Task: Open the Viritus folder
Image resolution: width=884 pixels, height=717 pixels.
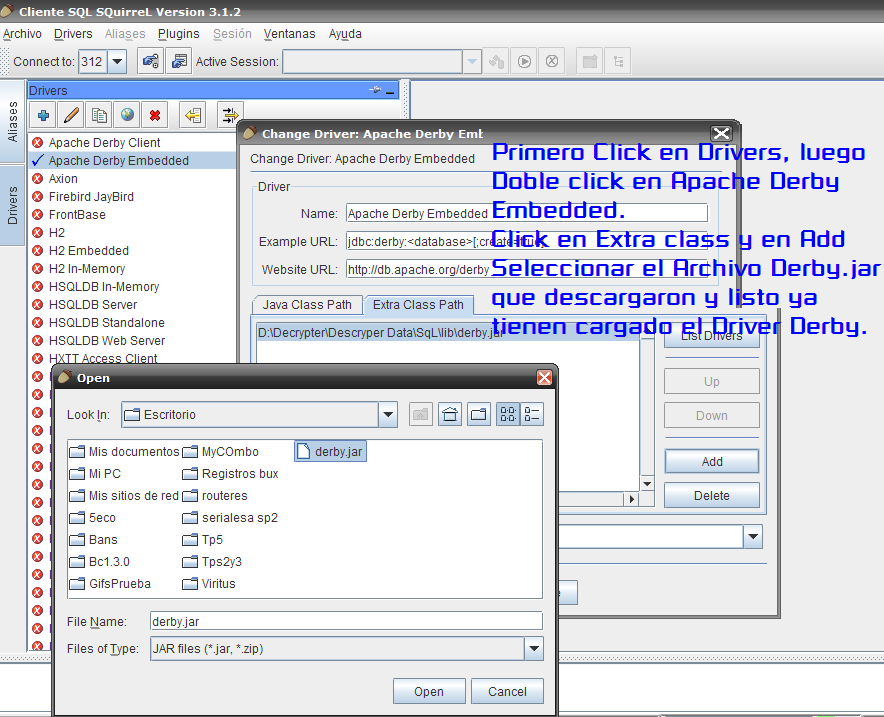Action: click(209, 583)
